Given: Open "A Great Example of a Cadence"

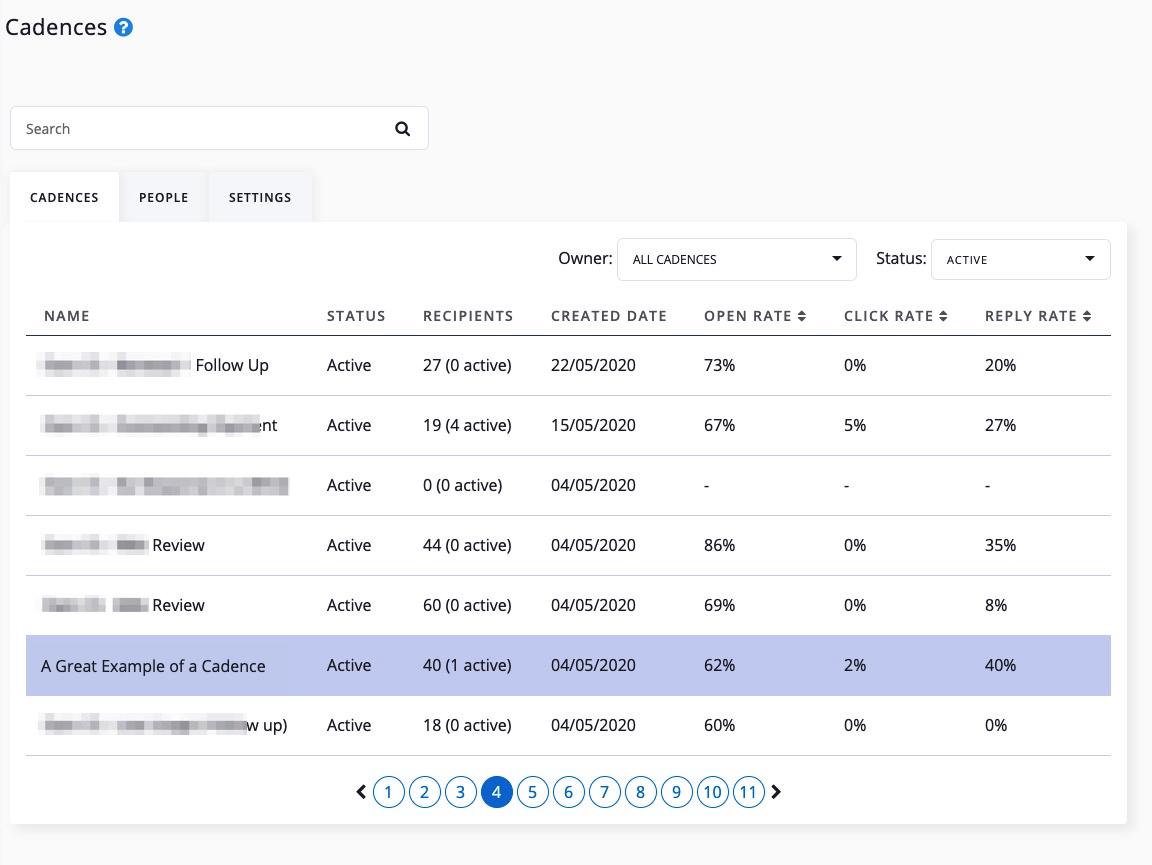Looking at the screenshot, I should coord(153,666).
